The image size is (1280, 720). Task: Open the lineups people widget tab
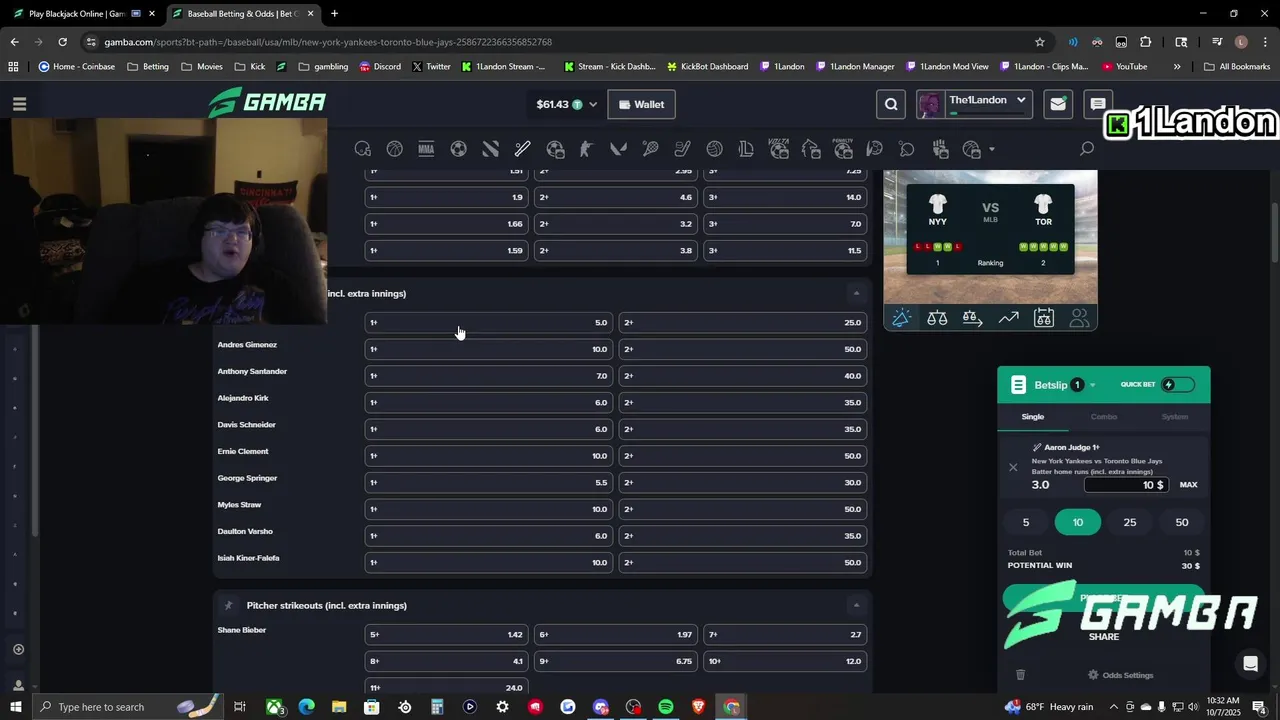click(1079, 318)
